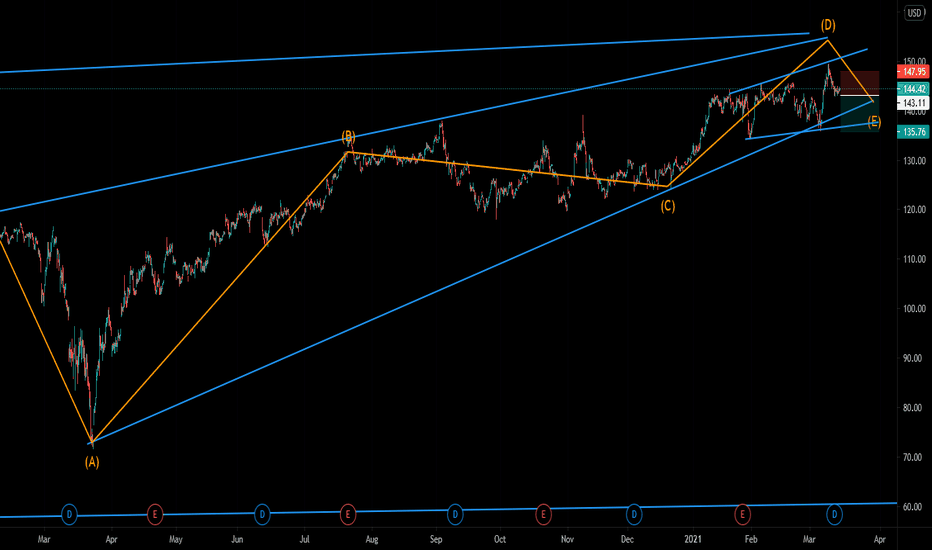The width and height of the screenshot is (932, 550).
Task: Click the 100.00 price axis label
Action: pos(914,309)
